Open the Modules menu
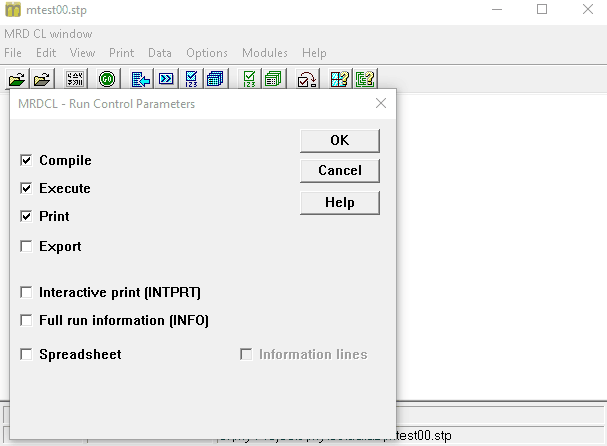This screenshot has height=446, width=607. pos(264,53)
